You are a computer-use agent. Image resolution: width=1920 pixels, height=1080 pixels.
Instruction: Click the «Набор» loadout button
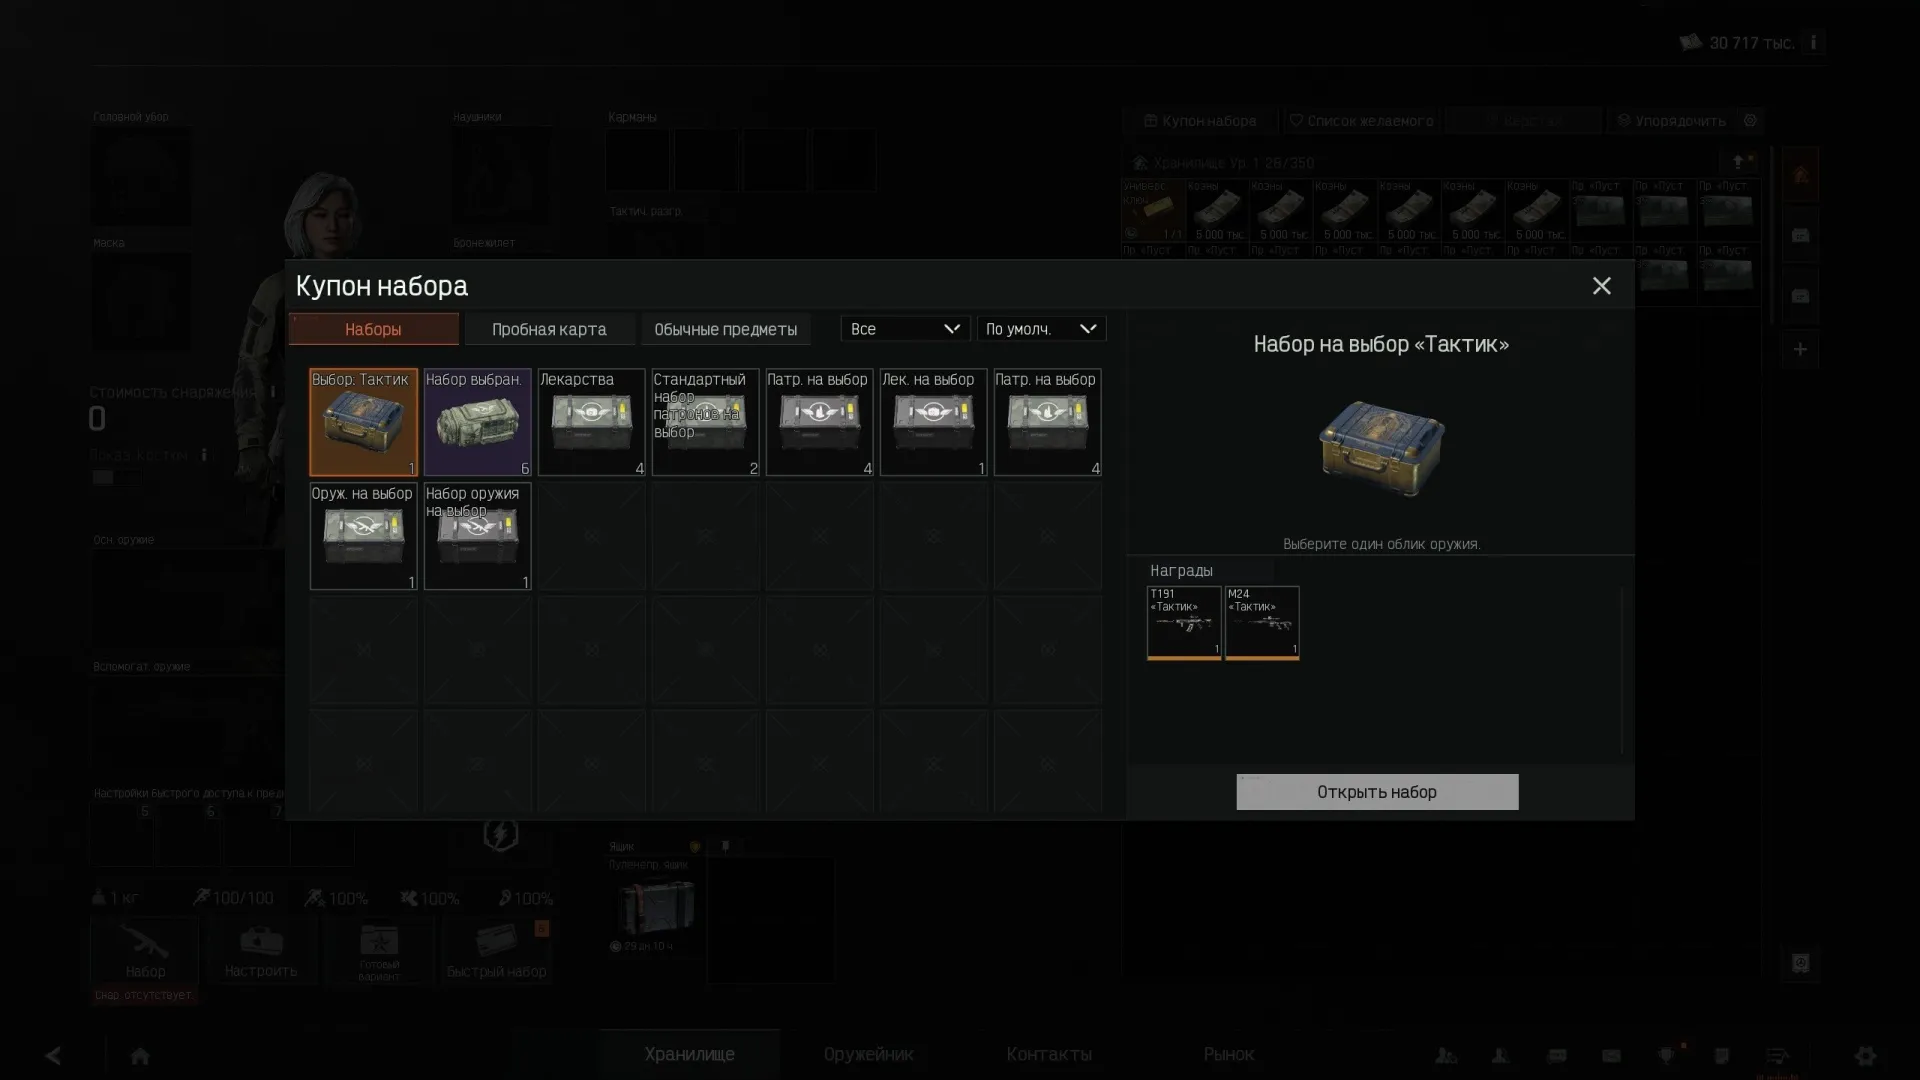tap(145, 951)
